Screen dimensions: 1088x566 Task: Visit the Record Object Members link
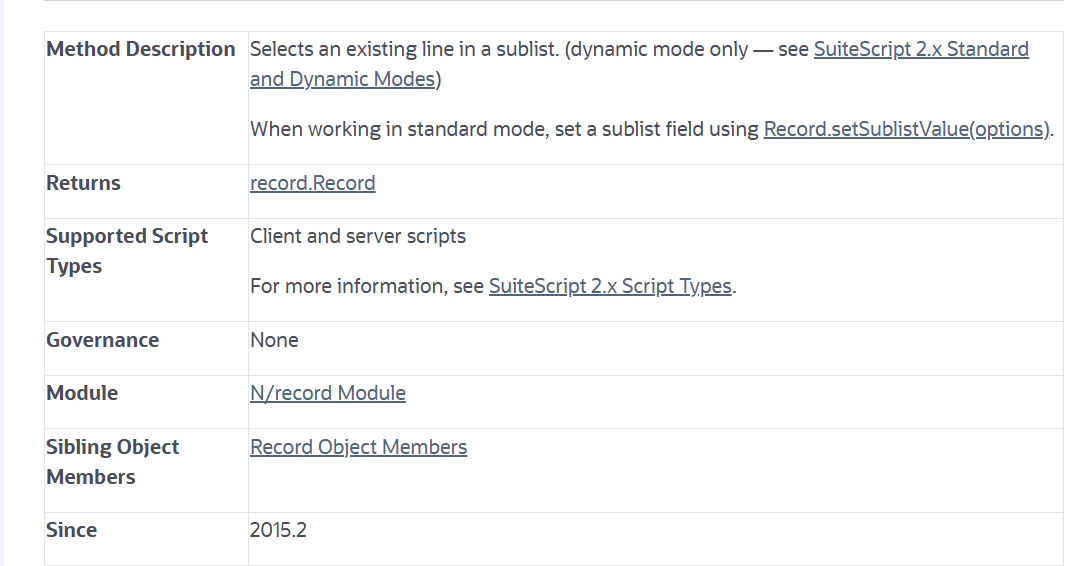pyautogui.click(x=358, y=447)
